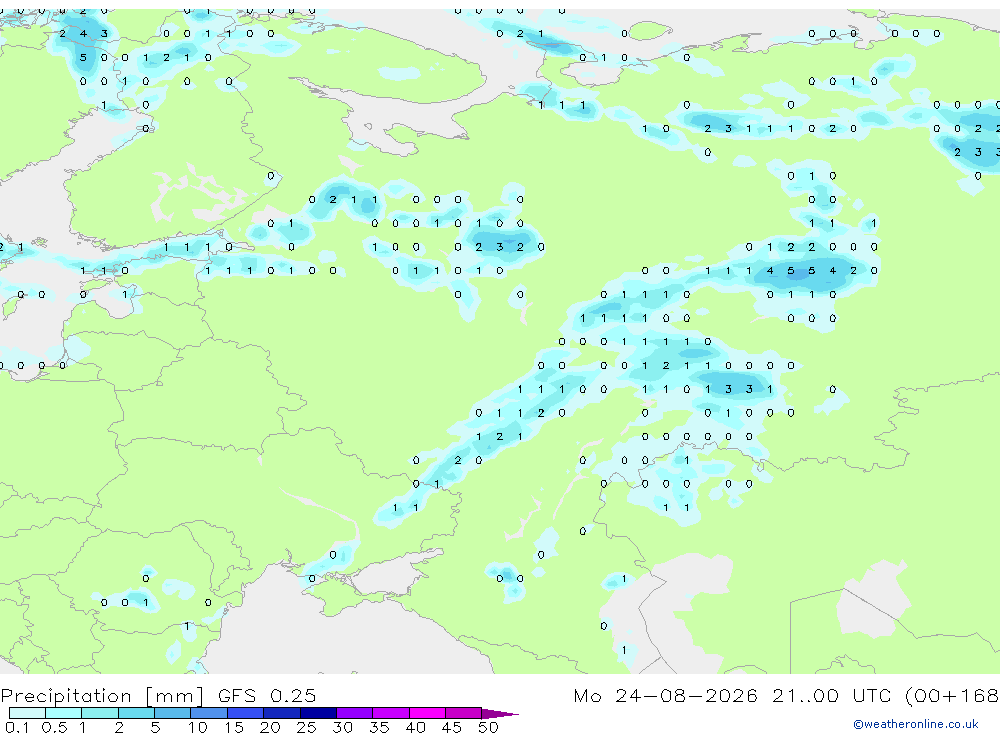
Task: Click the '30' legend scale label
Action: [x=342, y=727]
